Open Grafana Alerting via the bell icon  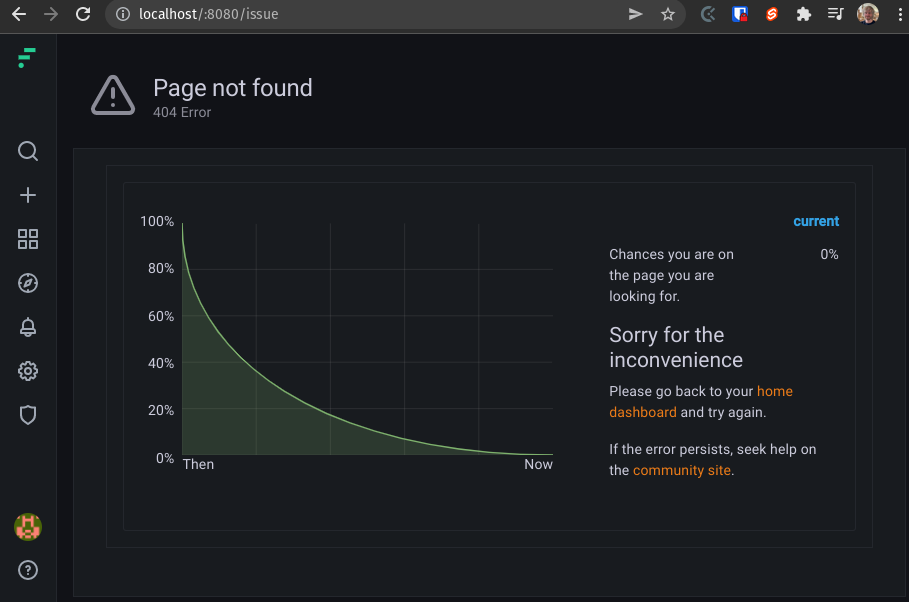pos(27,327)
